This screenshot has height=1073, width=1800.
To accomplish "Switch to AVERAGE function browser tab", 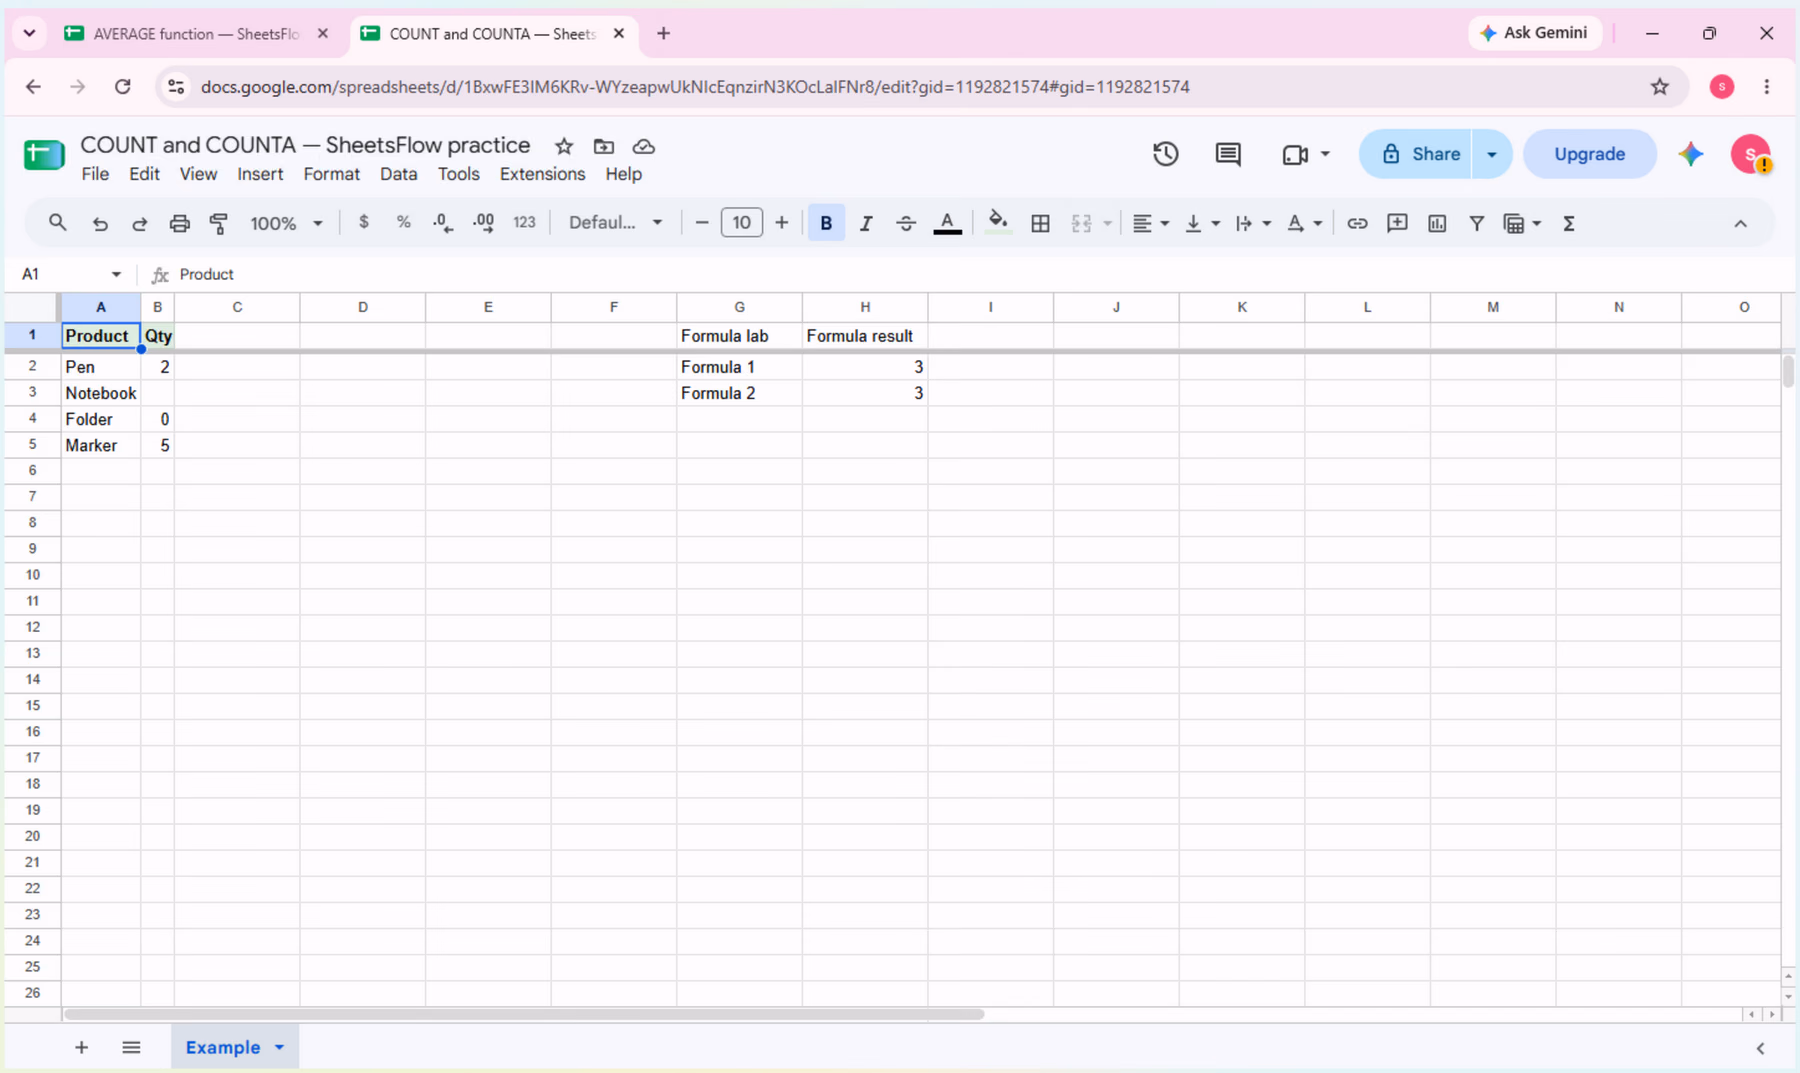I will (x=196, y=34).
